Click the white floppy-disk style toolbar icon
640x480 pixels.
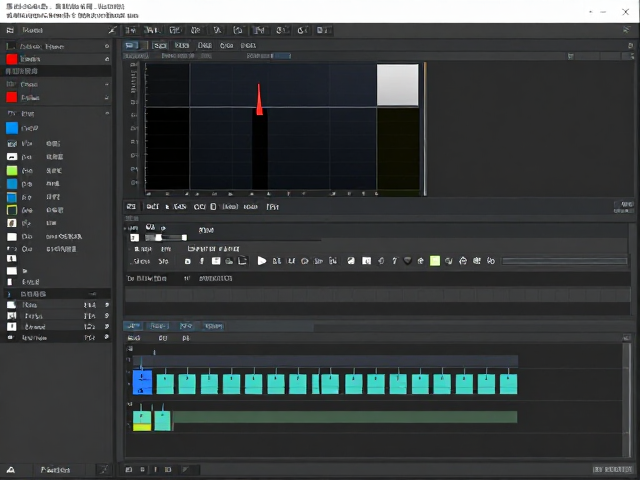click(x=216, y=261)
